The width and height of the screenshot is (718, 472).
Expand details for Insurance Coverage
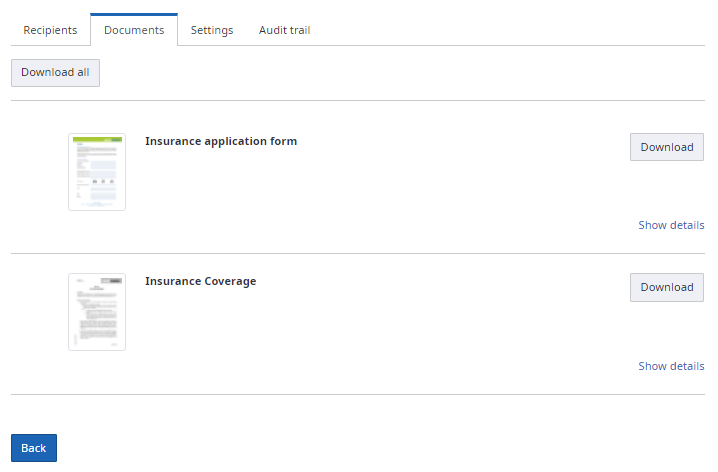tap(671, 366)
